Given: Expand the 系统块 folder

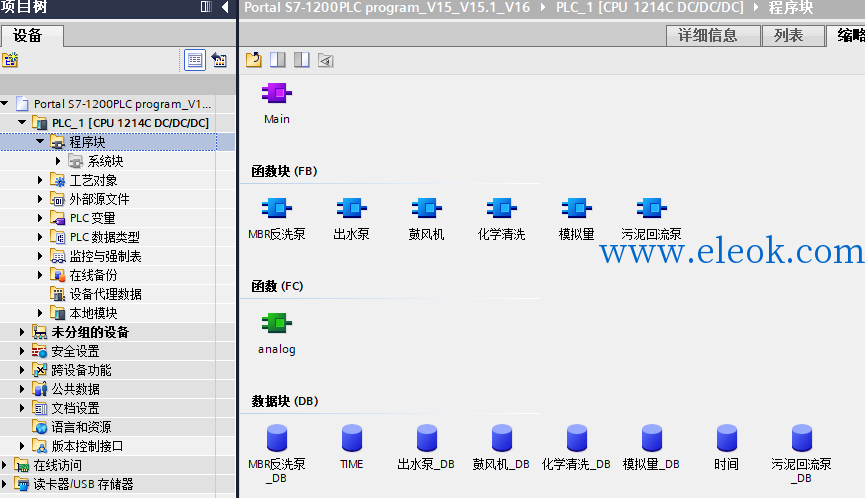Looking at the screenshot, I should click(x=58, y=160).
